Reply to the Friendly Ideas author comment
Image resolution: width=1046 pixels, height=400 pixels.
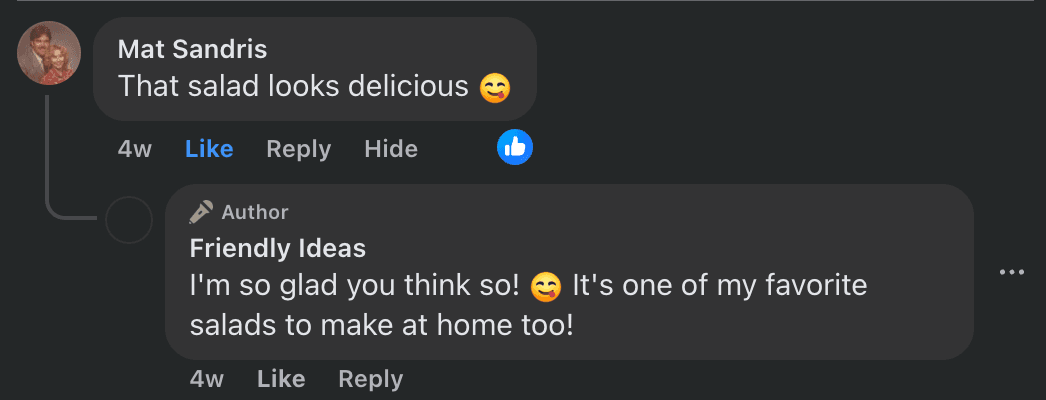click(370, 379)
